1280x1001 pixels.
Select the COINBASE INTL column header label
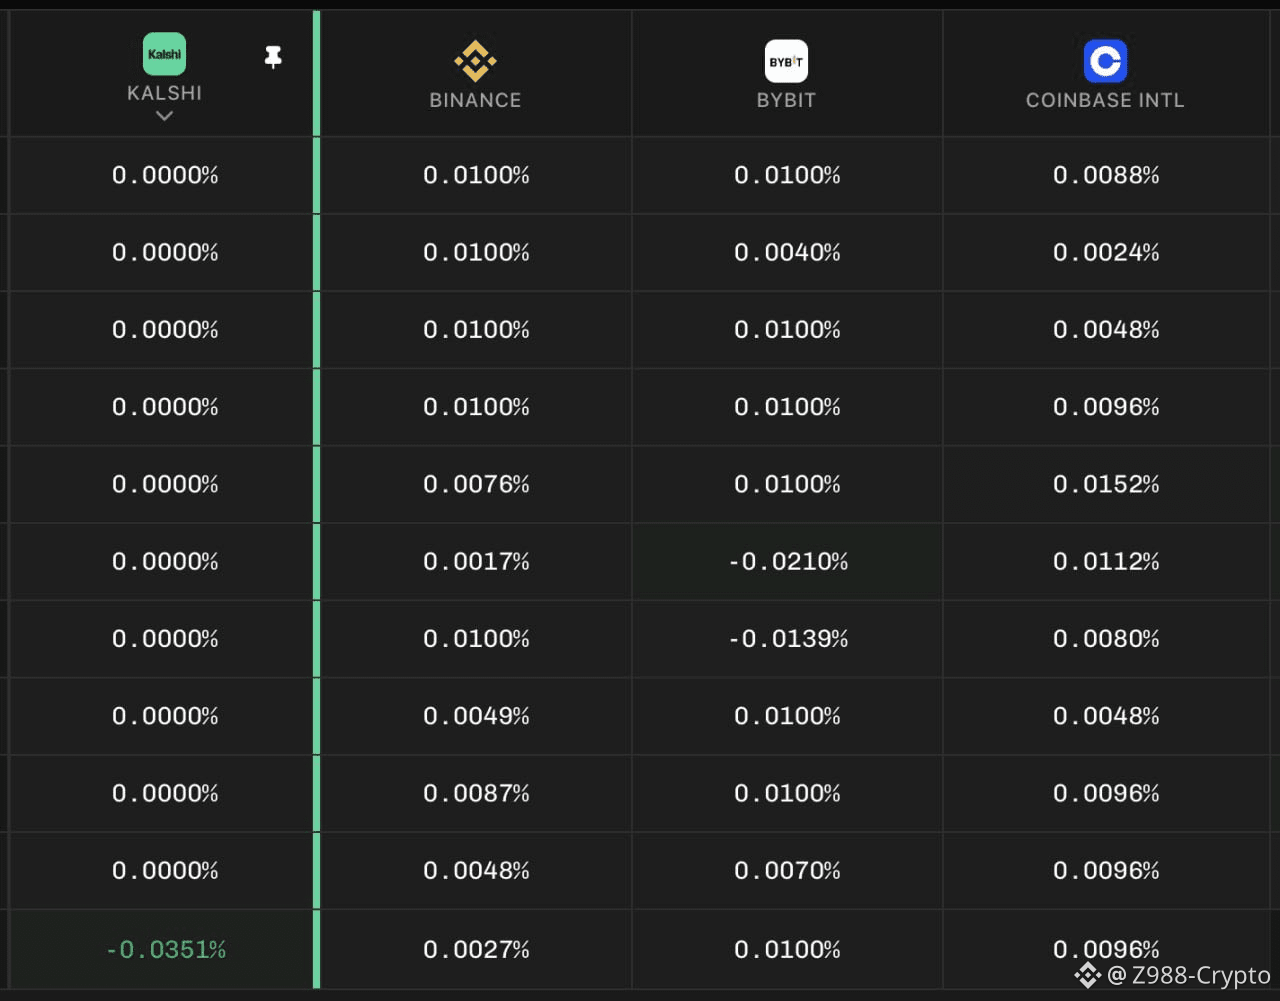tap(1105, 100)
